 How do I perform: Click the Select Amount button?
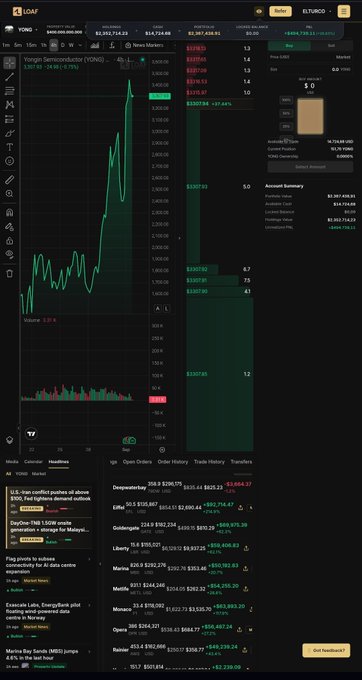[x=310, y=167]
